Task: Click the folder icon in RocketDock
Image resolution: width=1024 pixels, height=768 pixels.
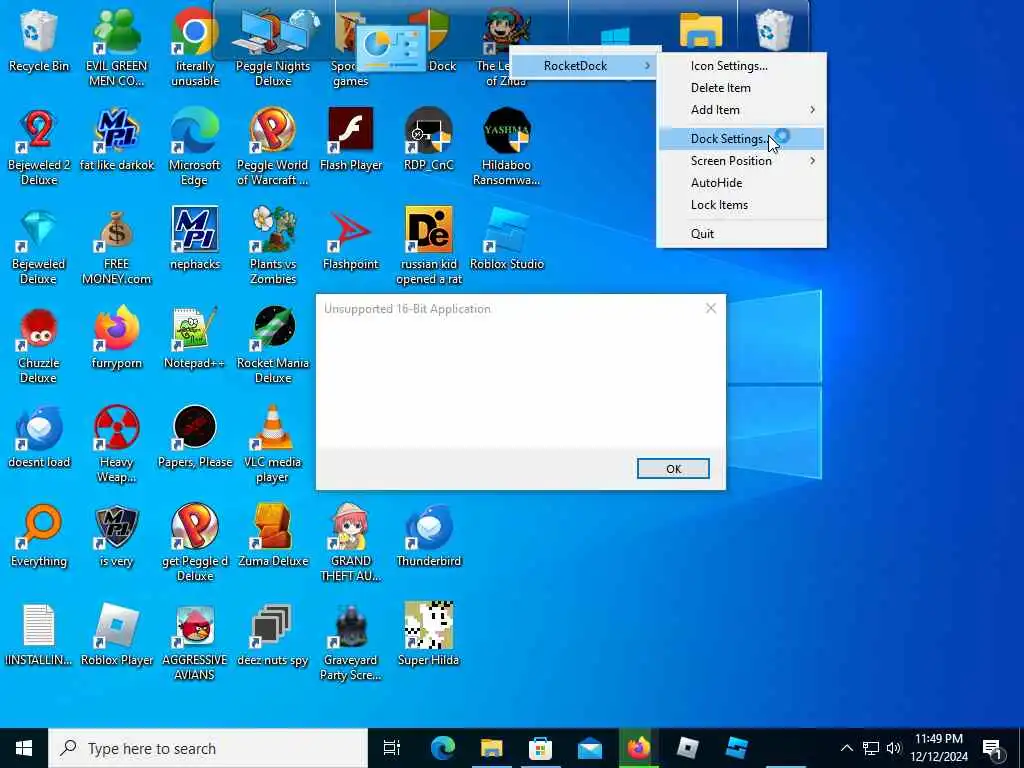Action: point(701,29)
